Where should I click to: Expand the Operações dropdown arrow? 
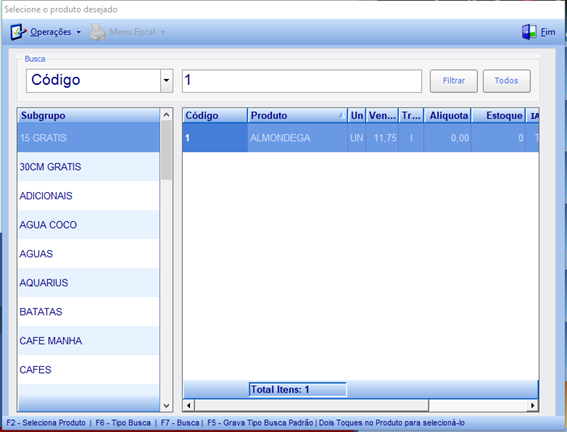tap(78, 32)
